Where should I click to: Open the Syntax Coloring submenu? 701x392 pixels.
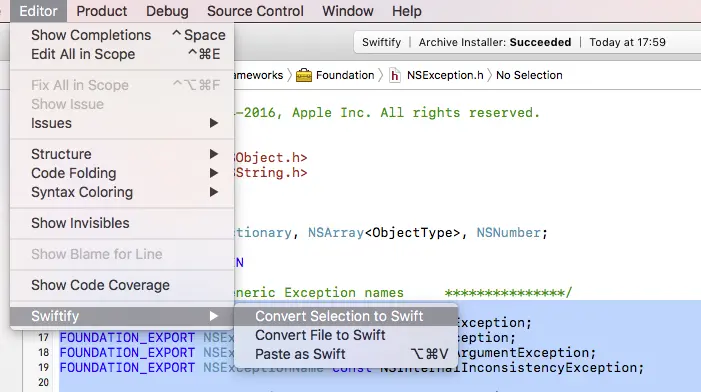pyautogui.click(x=122, y=192)
